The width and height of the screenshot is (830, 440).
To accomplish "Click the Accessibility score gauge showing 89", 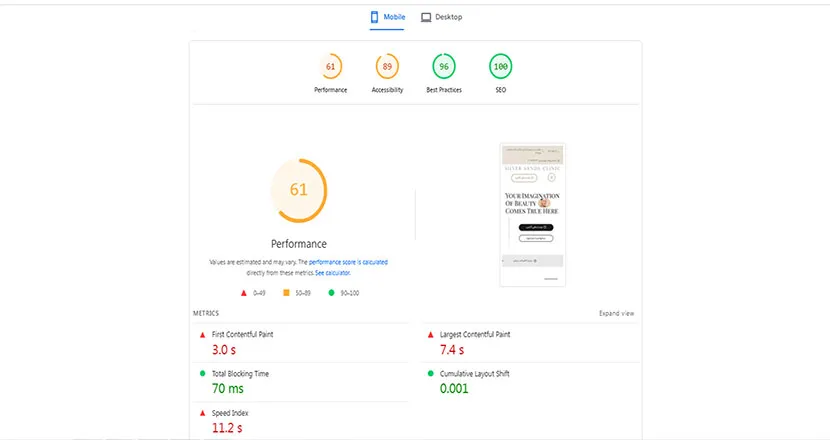I will 387,68.
